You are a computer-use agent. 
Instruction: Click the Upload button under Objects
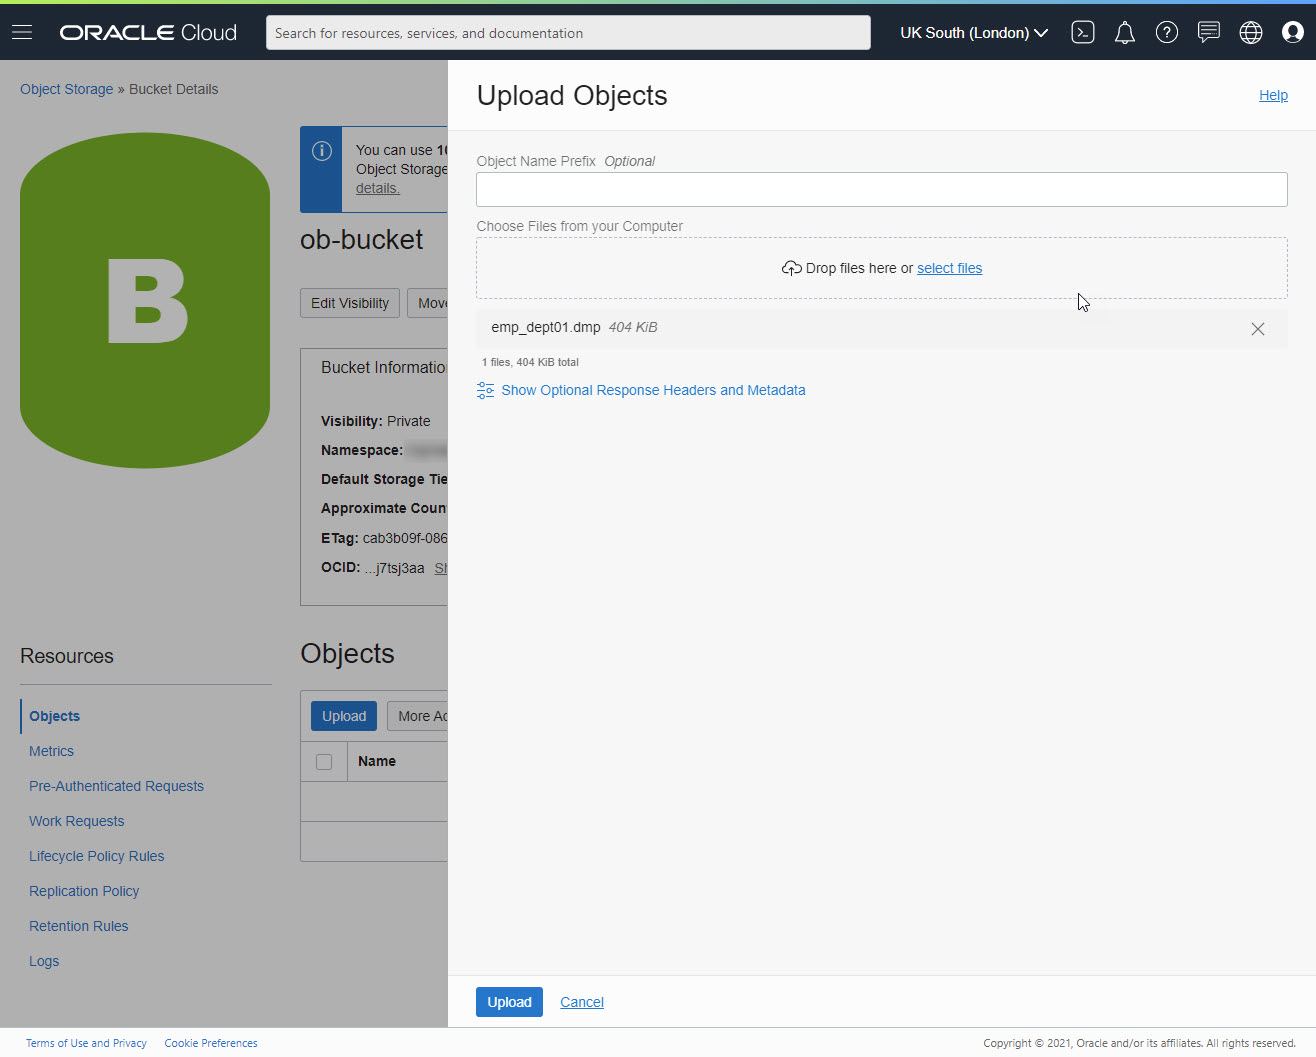pyautogui.click(x=344, y=716)
